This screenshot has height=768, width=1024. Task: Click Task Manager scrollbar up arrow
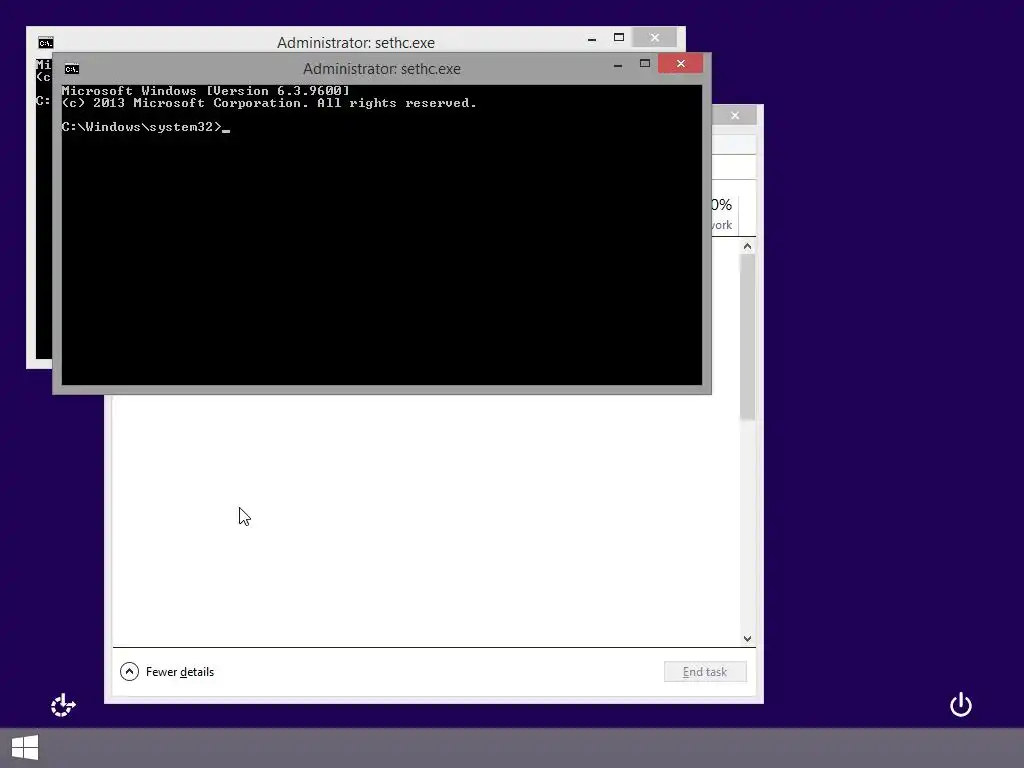[x=747, y=246]
